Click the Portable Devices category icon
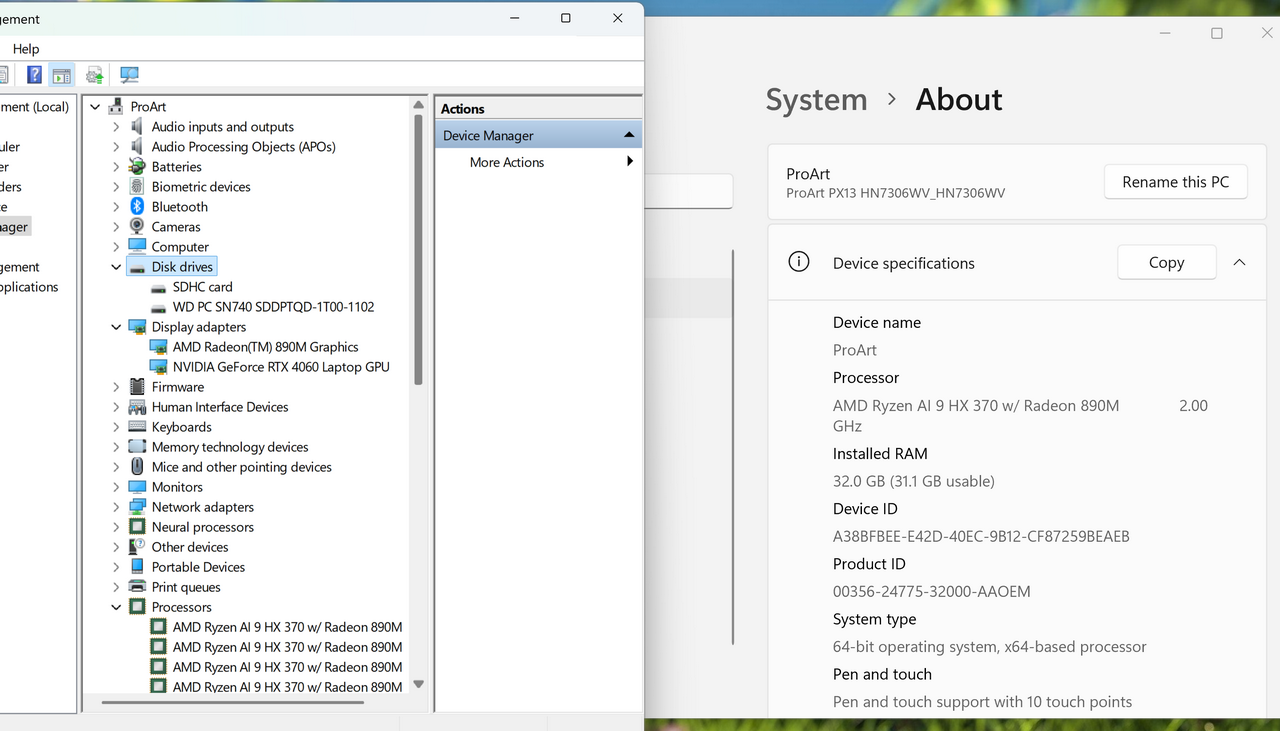This screenshot has width=1280, height=731. pyautogui.click(x=137, y=567)
